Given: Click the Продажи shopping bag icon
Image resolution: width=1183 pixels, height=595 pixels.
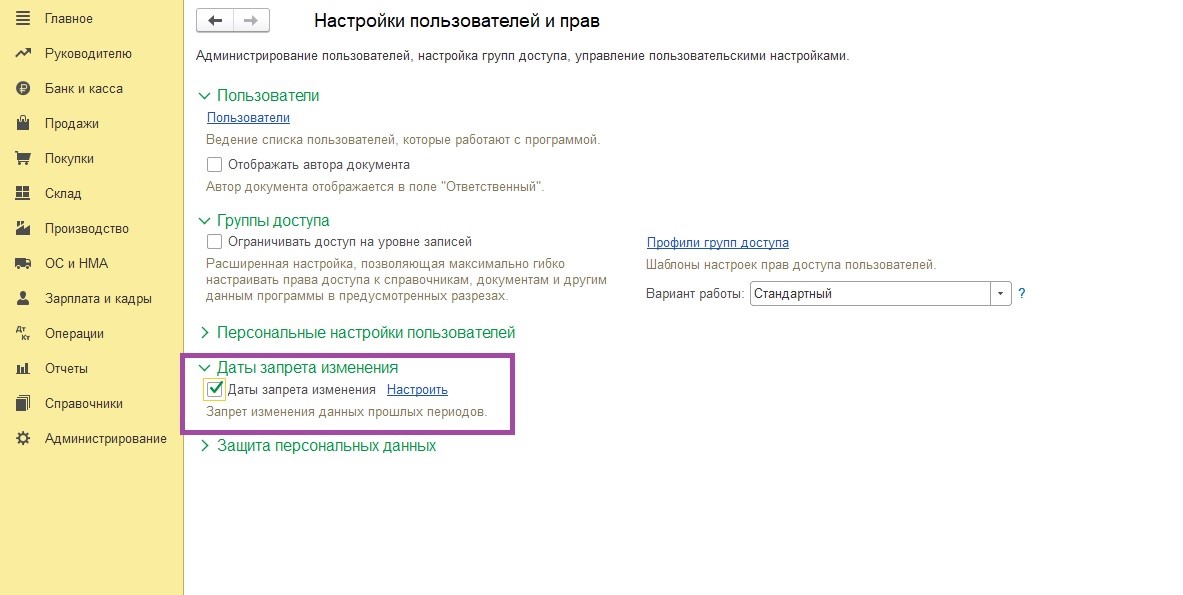Looking at the screenshot, I should point(23,123).
